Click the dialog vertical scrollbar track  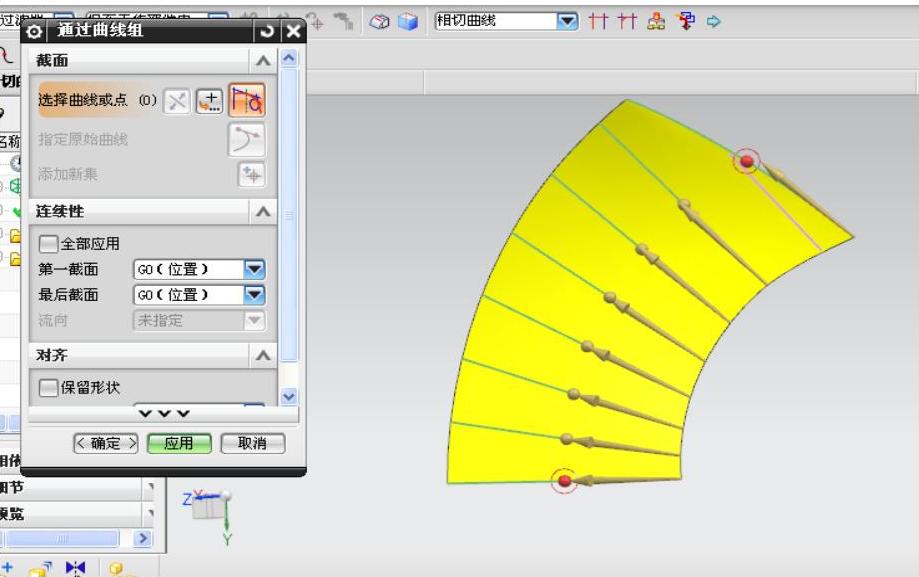point(289,214)
